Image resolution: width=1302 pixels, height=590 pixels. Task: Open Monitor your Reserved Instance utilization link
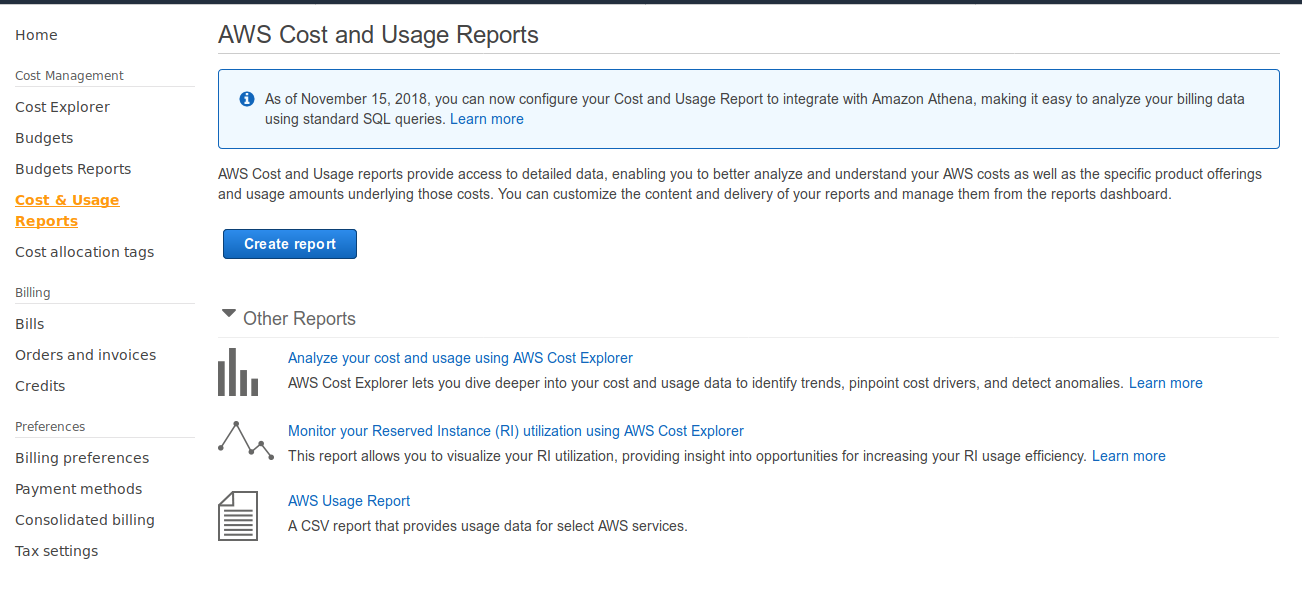(516, 431)
